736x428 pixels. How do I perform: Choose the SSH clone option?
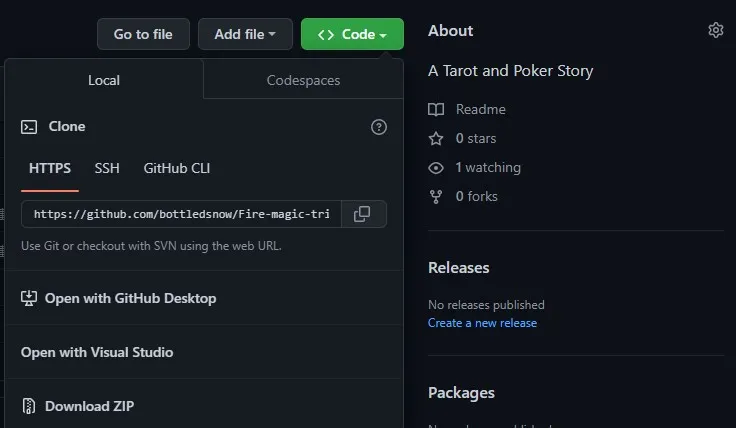coord(107,168)
